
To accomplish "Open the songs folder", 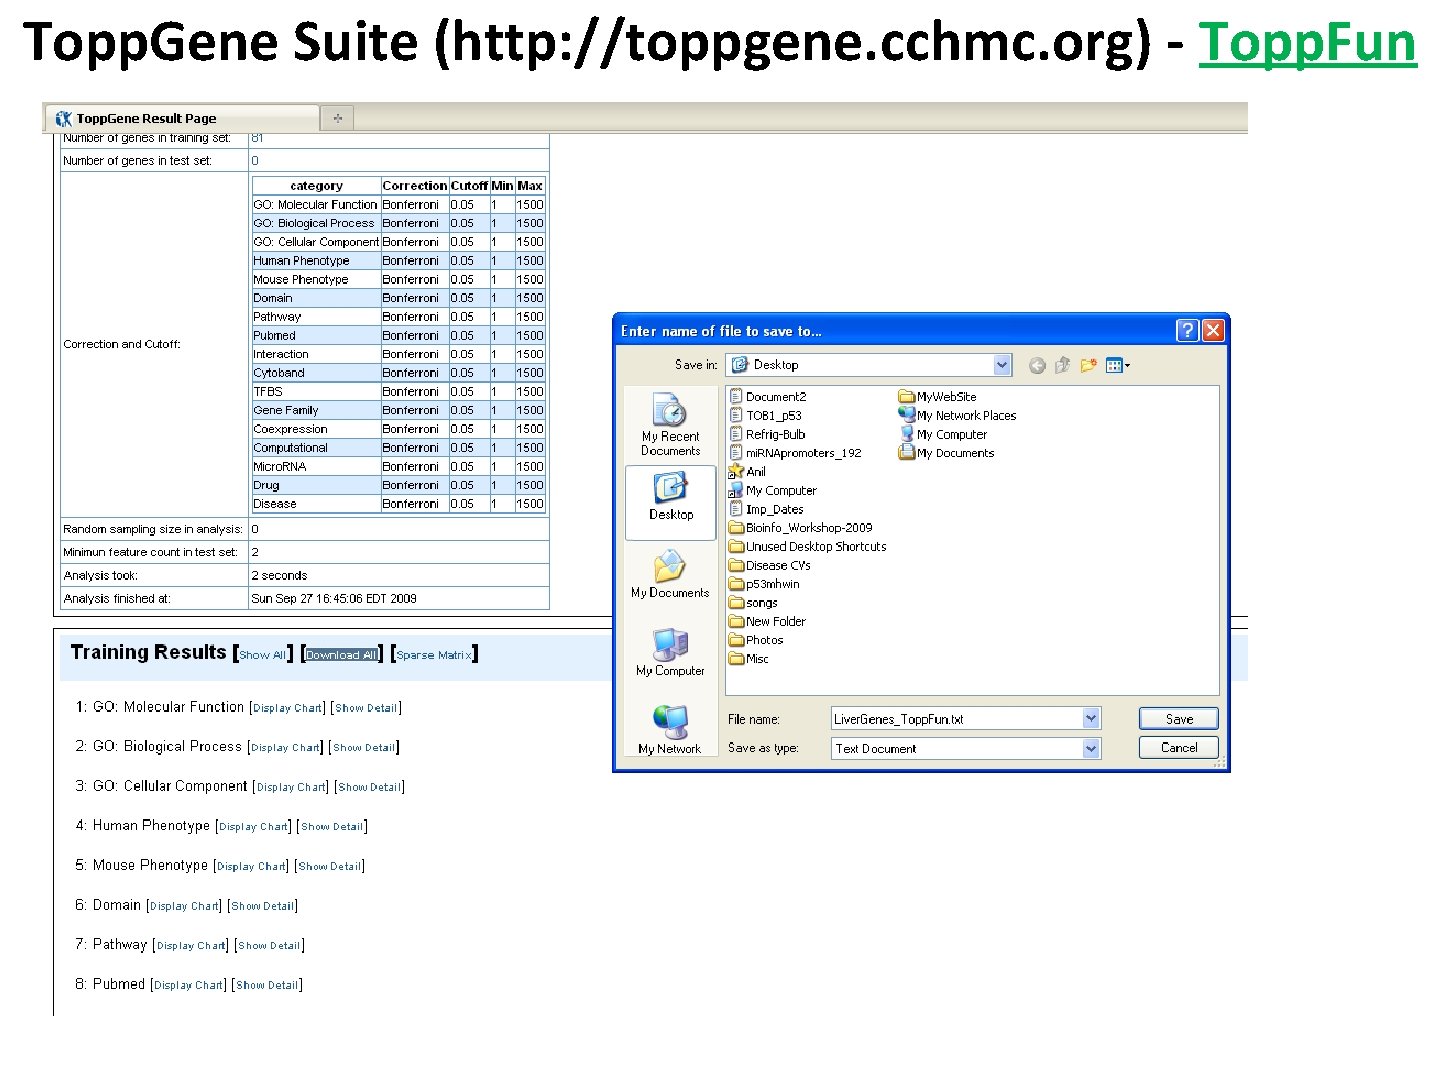I will 753,603.
